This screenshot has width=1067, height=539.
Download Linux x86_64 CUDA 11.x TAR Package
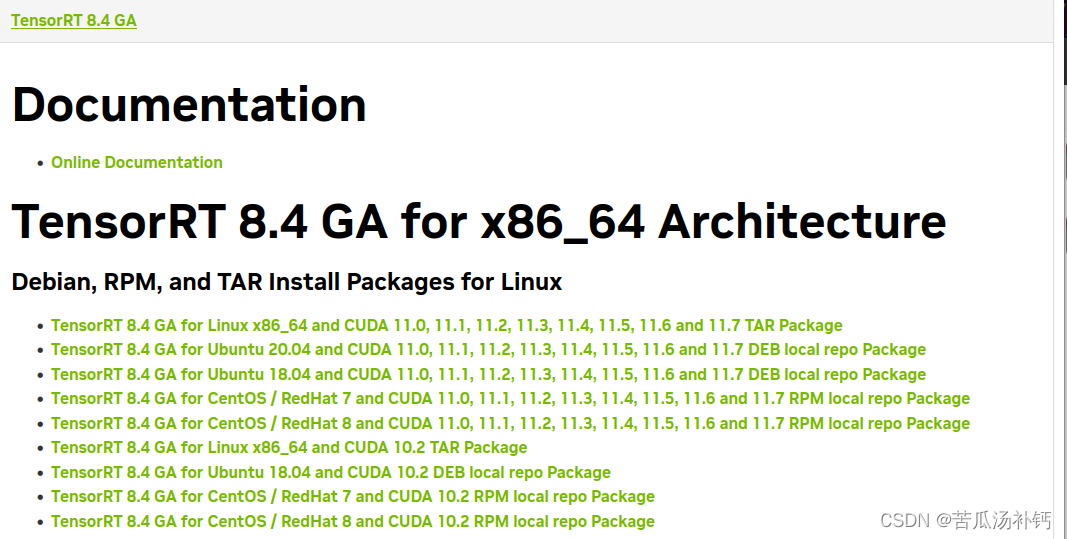[446, 325]
